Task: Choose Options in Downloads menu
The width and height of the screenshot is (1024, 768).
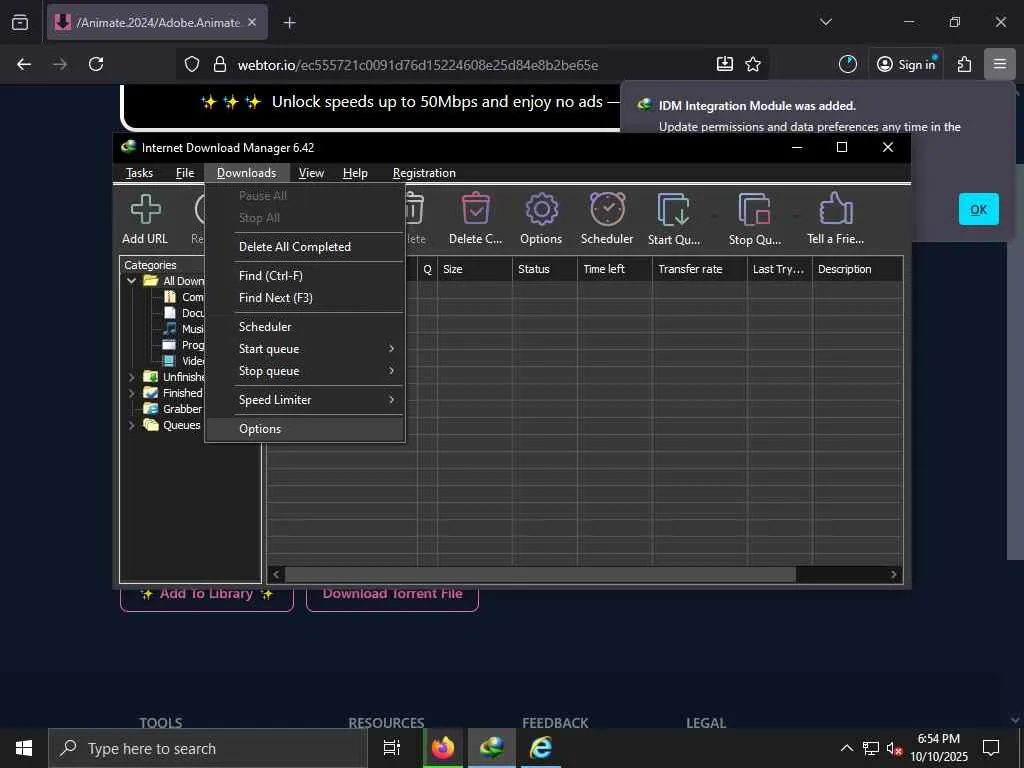Action: point(305,429)
